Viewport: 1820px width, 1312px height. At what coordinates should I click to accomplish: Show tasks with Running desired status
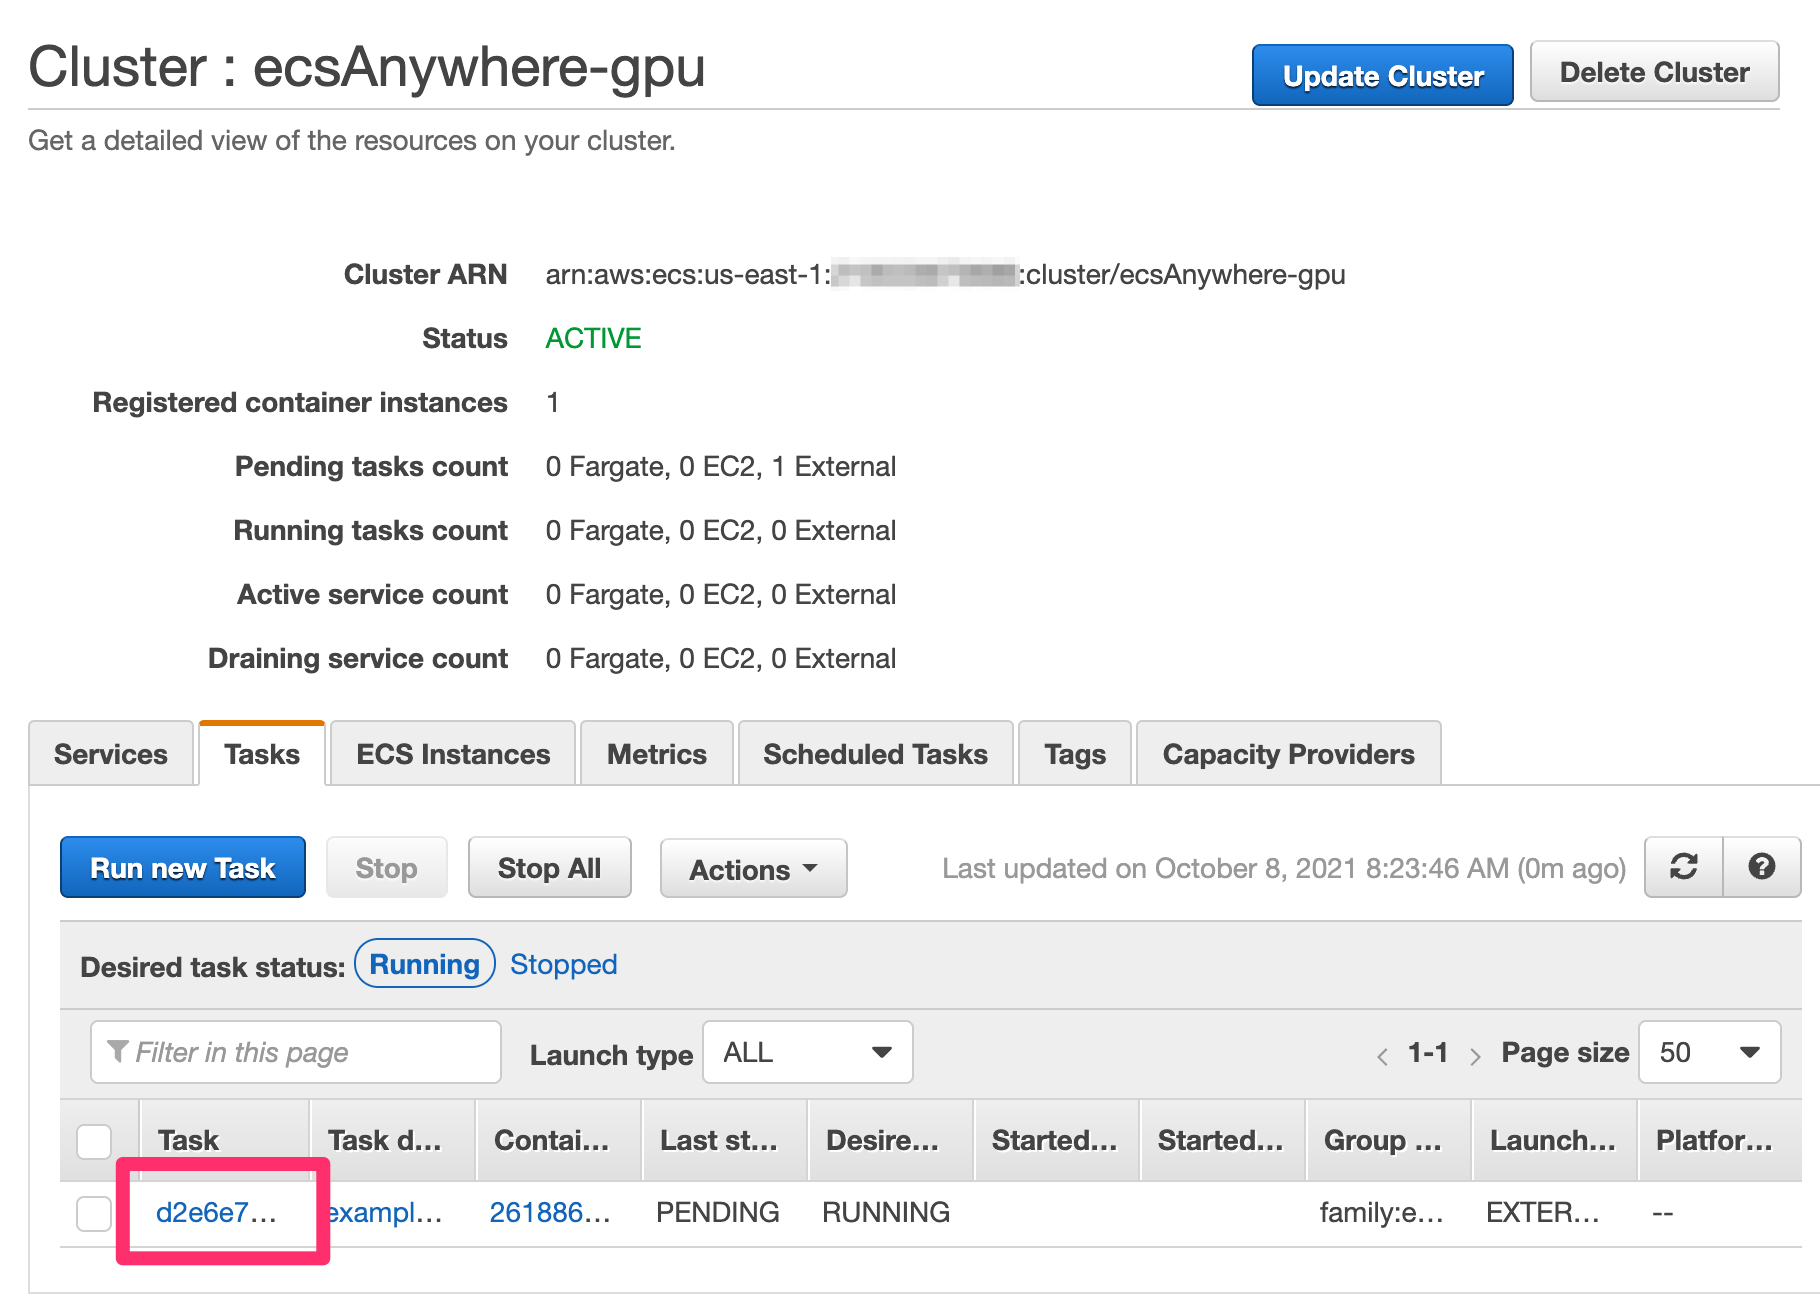pos(425,964)
